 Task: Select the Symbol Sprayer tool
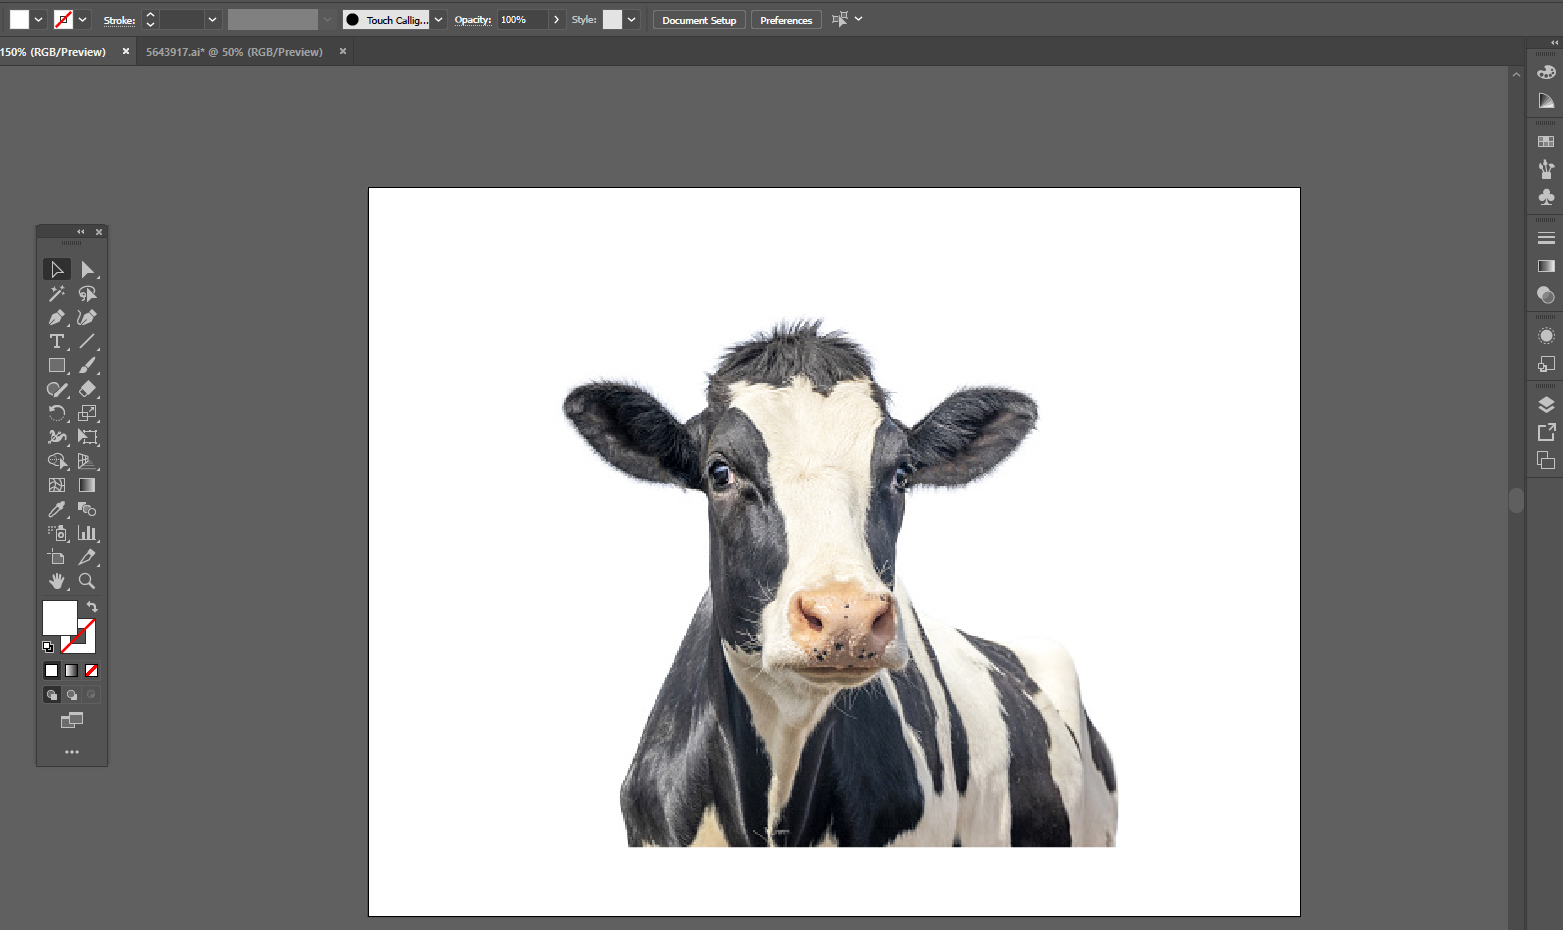(57, 533)
